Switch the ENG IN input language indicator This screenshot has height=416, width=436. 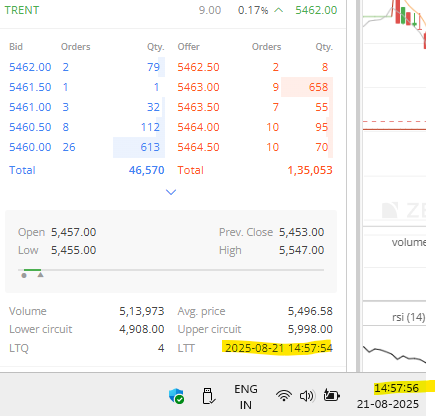tap(246, 397)
